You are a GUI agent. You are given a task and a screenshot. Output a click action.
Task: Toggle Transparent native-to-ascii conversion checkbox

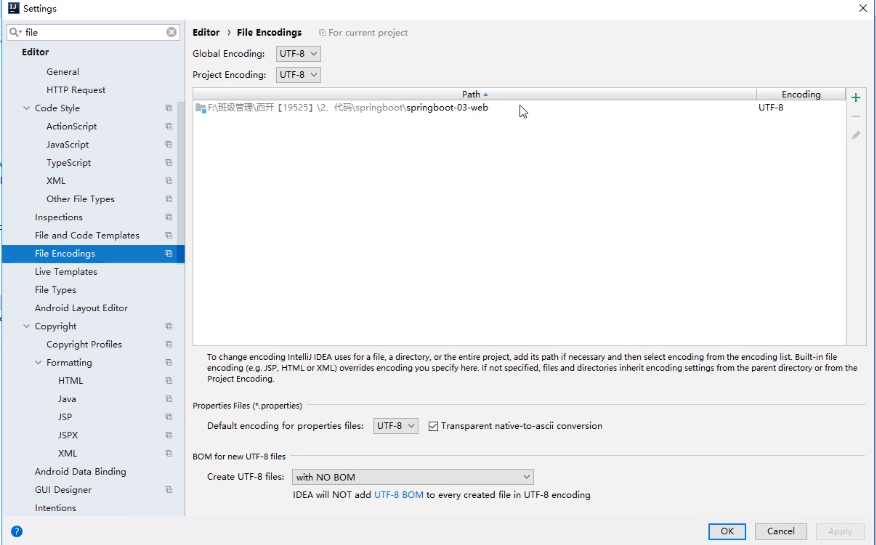point(433,426)
